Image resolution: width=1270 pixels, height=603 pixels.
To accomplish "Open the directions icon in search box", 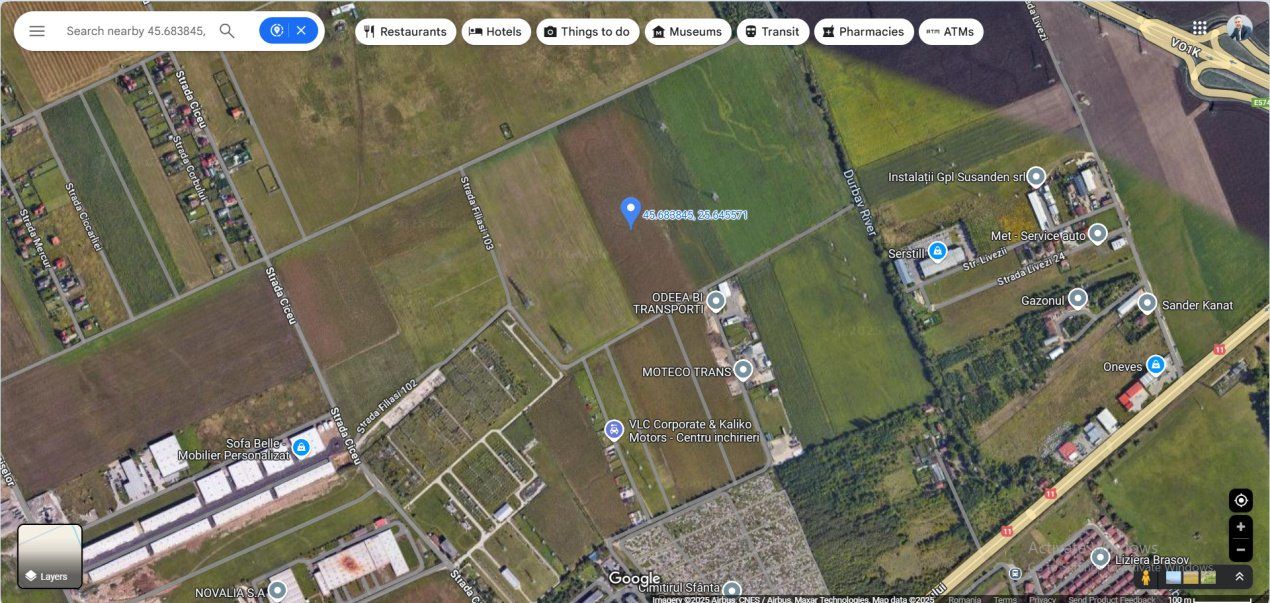I will pos(277,31).
